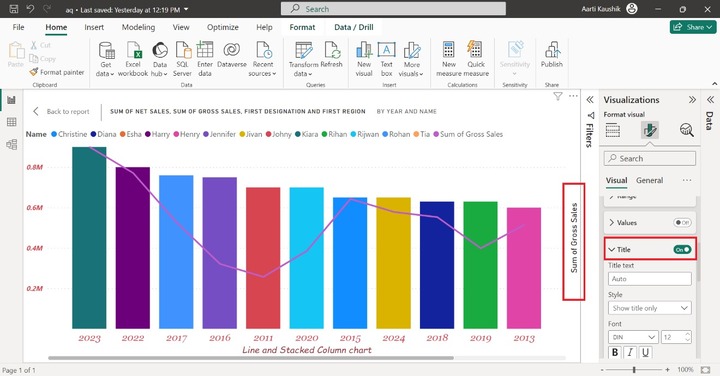Toggle Italic for title font
This screenshot has width=720, height=376.
(630, 352)
